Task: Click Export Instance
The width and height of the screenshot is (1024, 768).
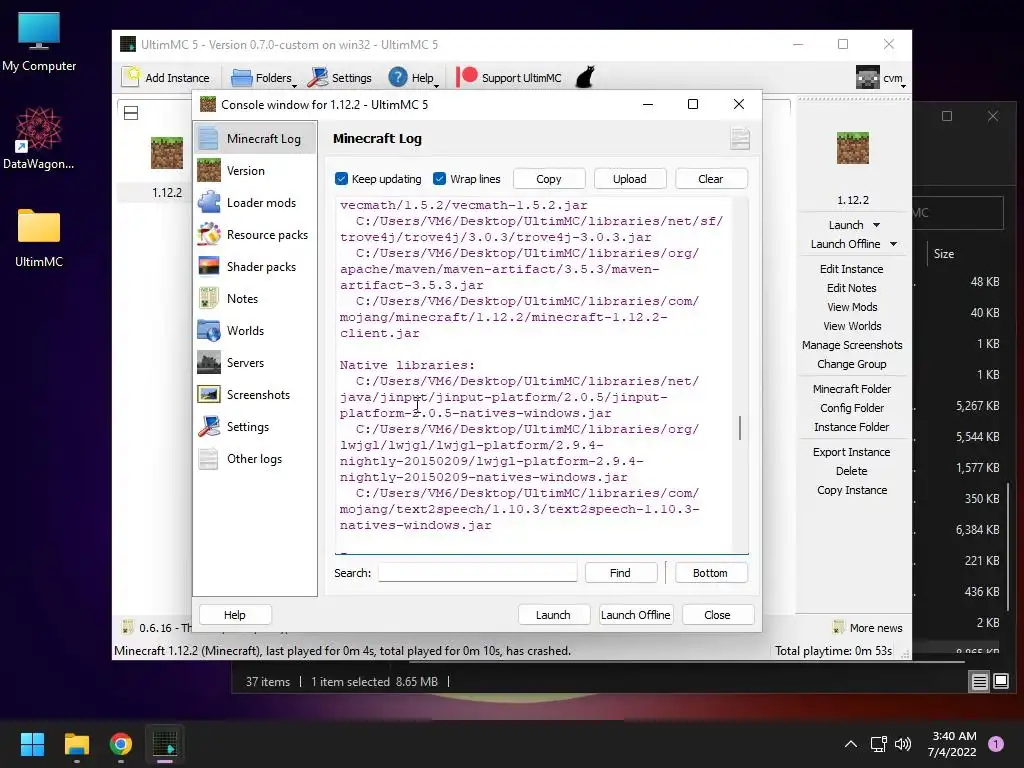Action: [852, 452]
